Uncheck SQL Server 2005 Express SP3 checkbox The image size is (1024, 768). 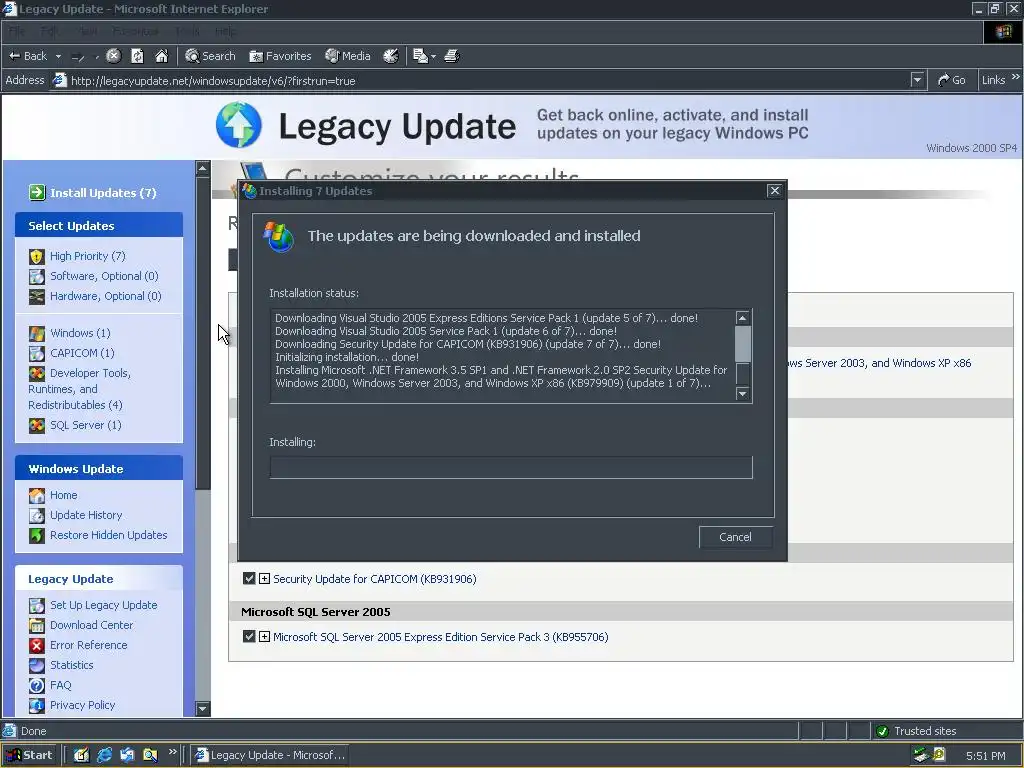pos(249,636)
